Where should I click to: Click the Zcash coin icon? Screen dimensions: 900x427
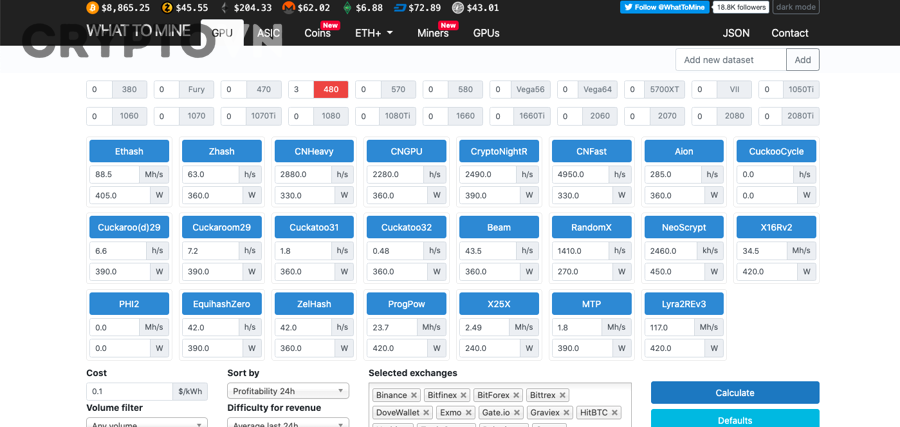167,7
